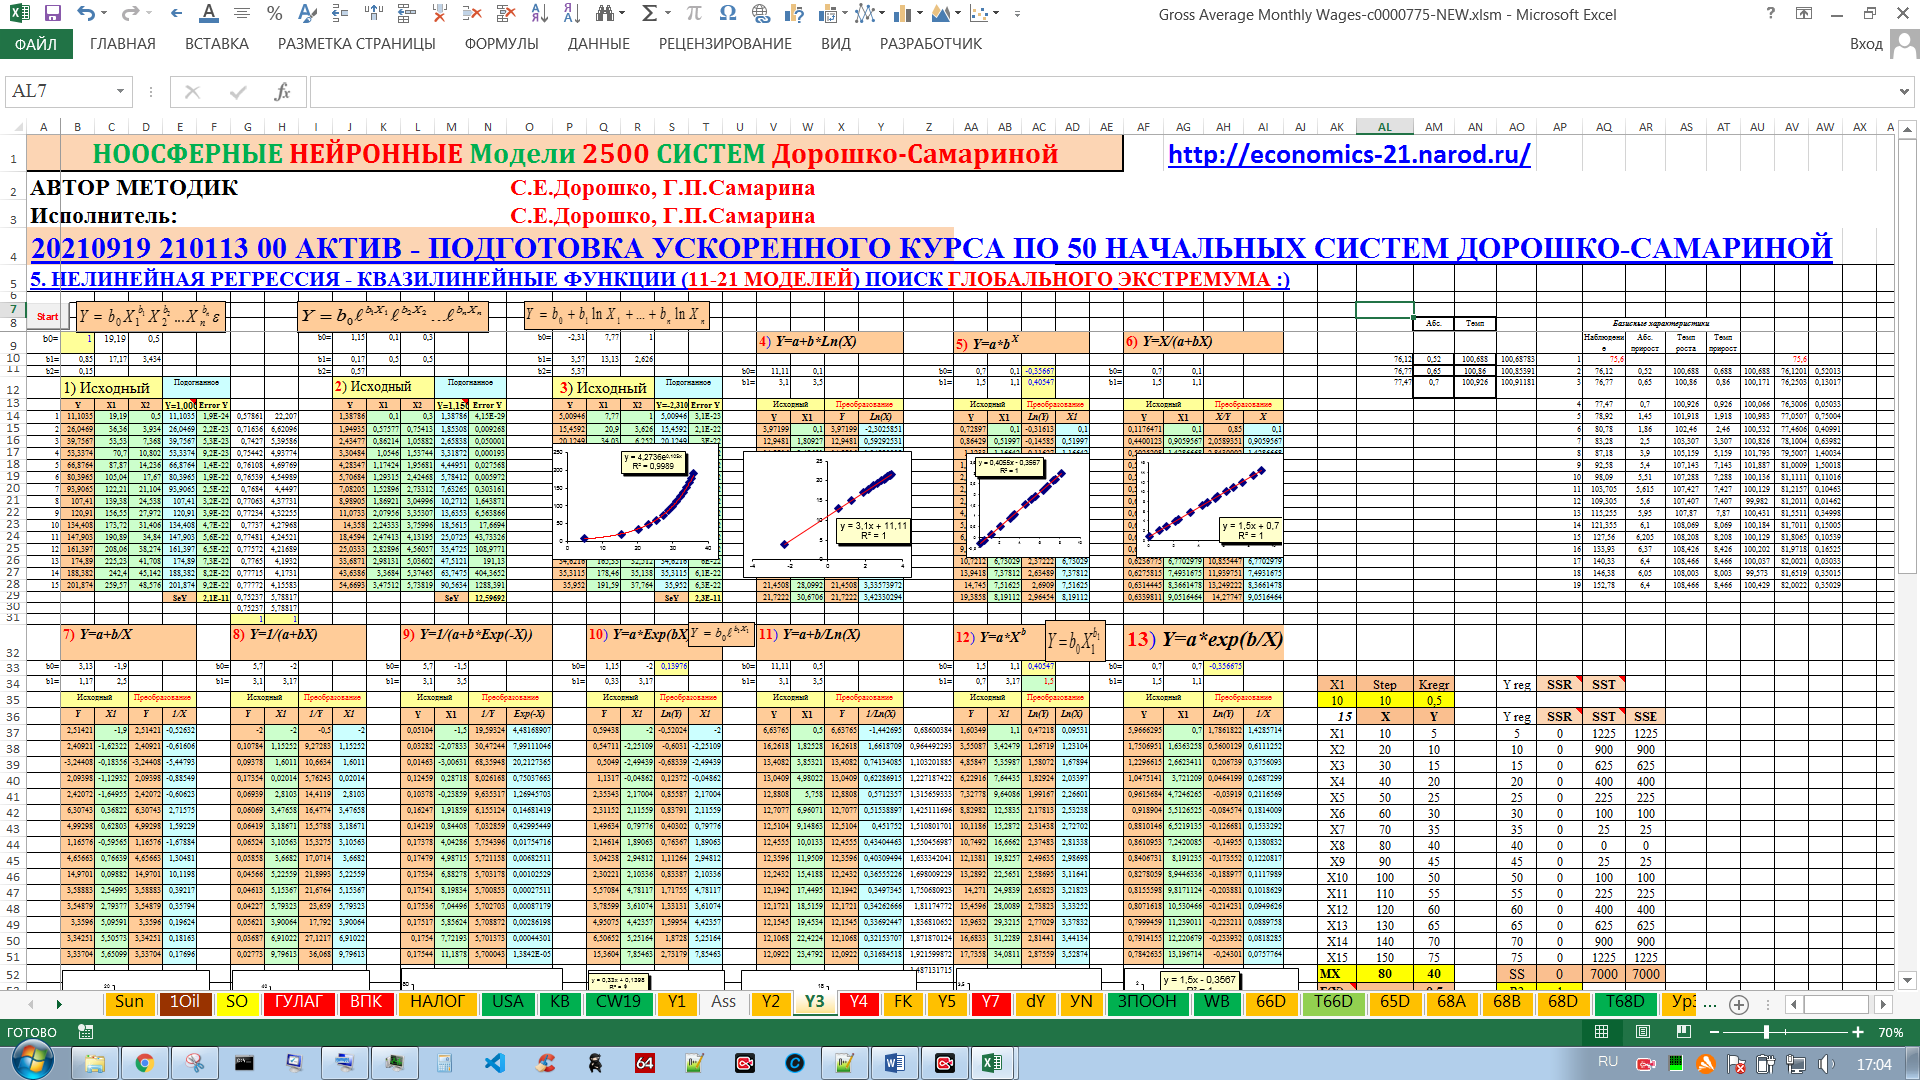The height and width of the screenshot is (1080, 1920).
Task: Insert symbol using the Omega icon
Action: 727,14
